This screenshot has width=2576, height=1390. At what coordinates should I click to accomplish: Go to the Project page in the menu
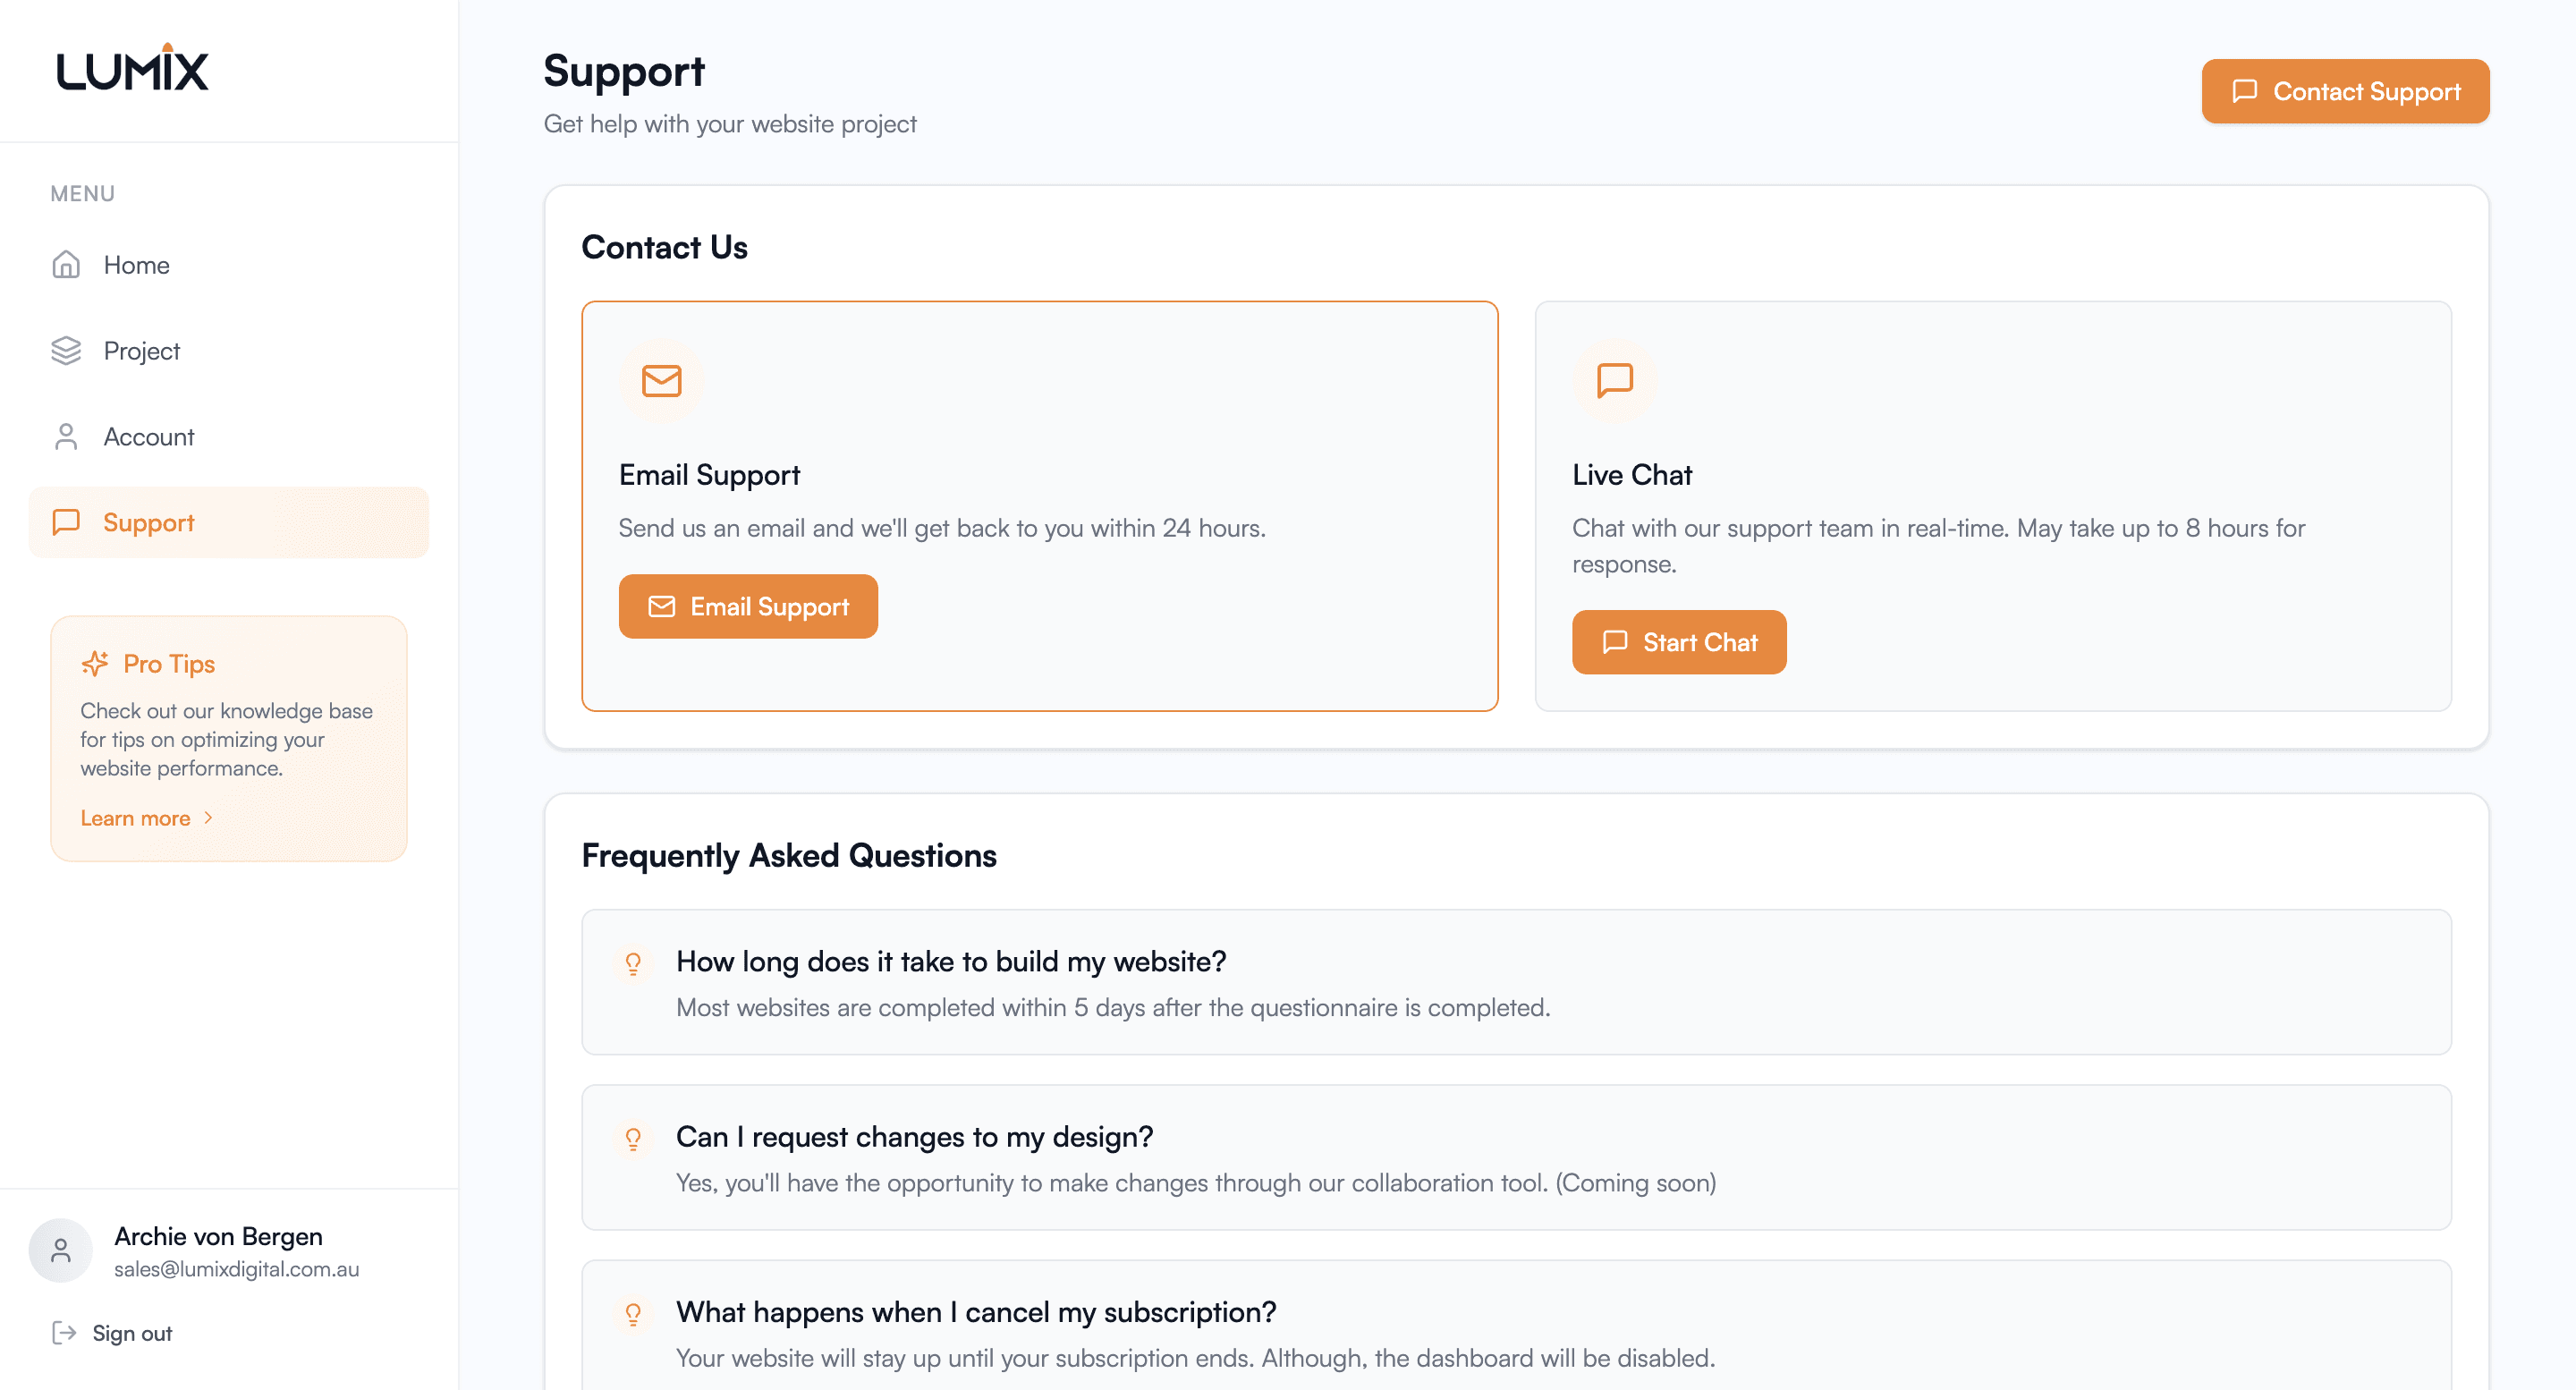pyautogui.click(x=229, y=351)
